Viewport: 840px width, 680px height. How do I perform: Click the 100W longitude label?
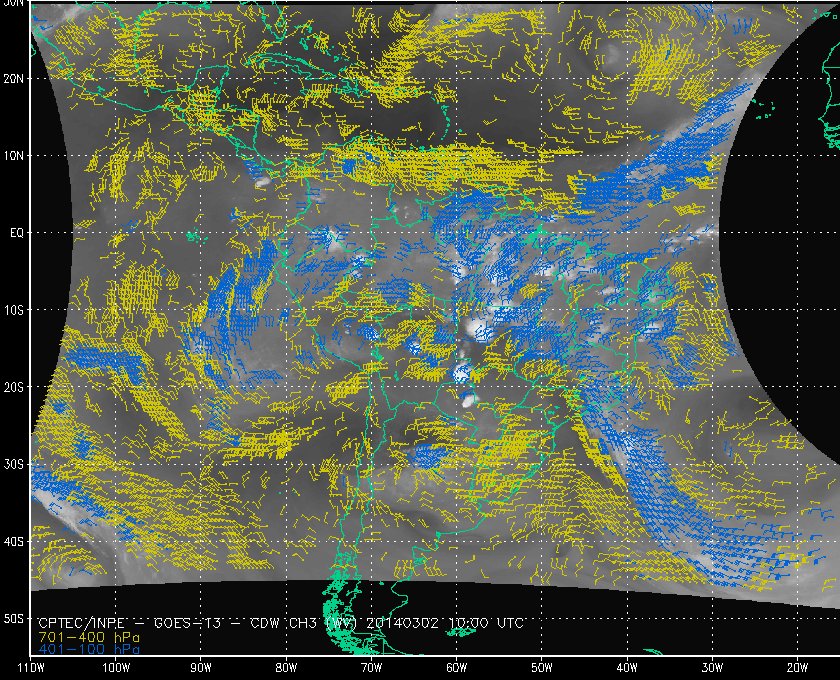point(116,668)
